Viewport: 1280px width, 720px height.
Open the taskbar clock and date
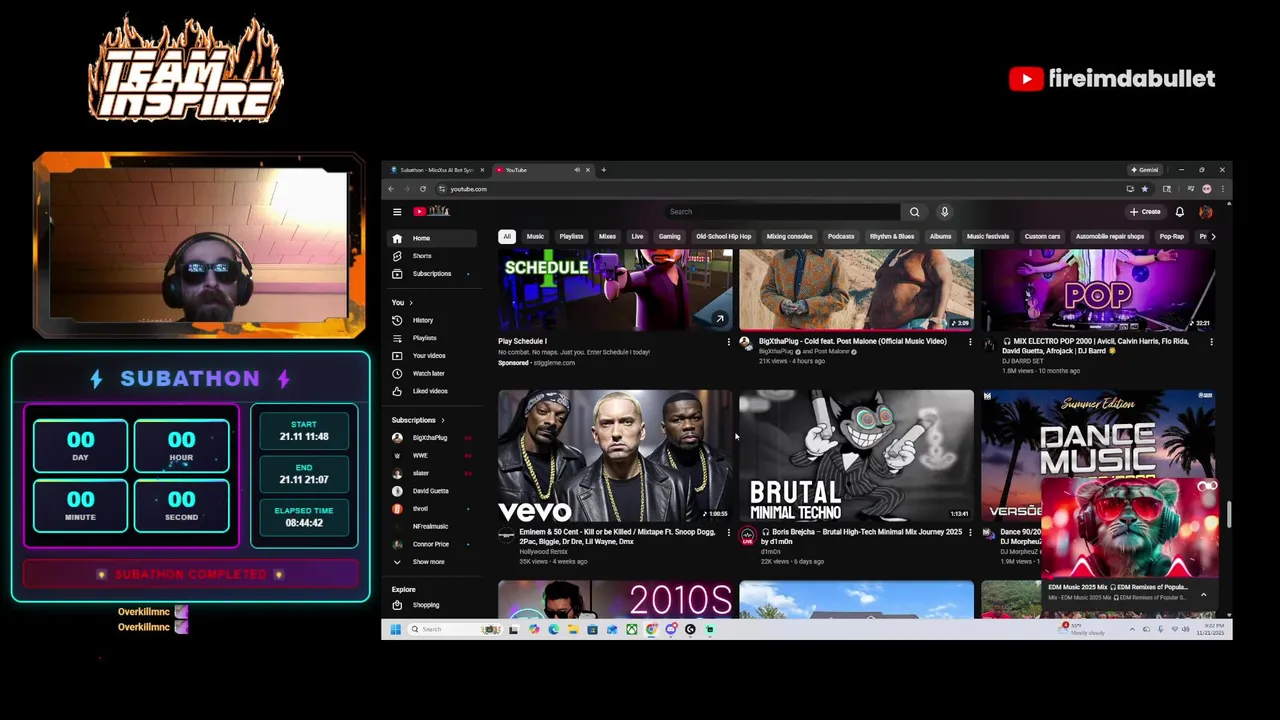(x=1210, y=629)
